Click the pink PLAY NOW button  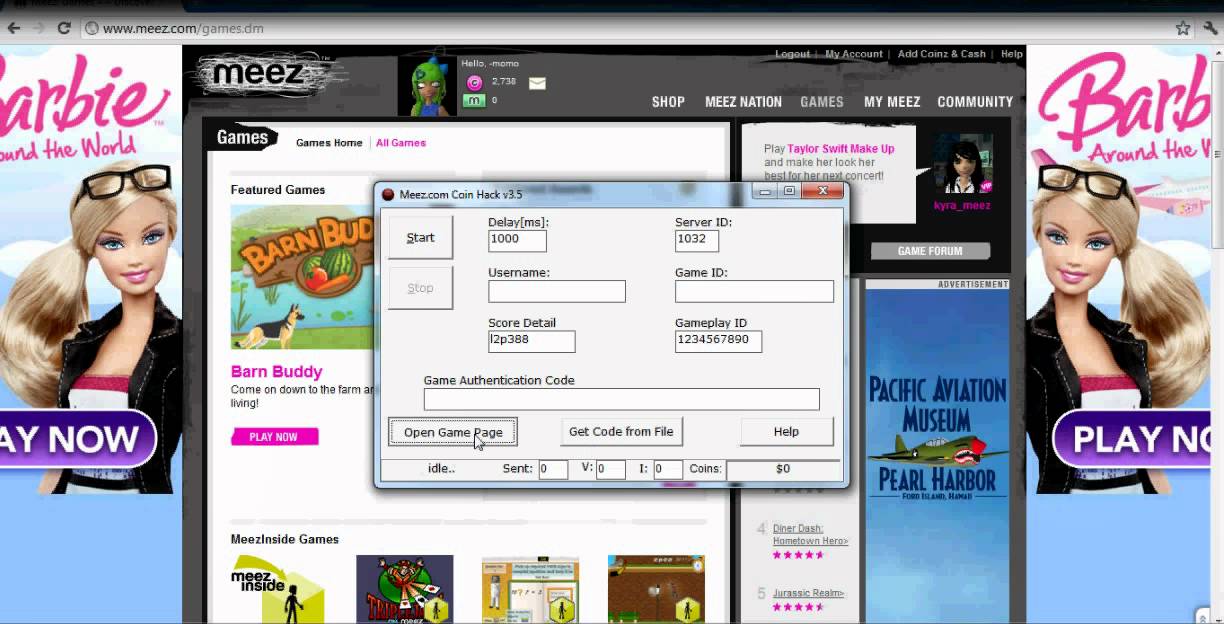(275, 437)
